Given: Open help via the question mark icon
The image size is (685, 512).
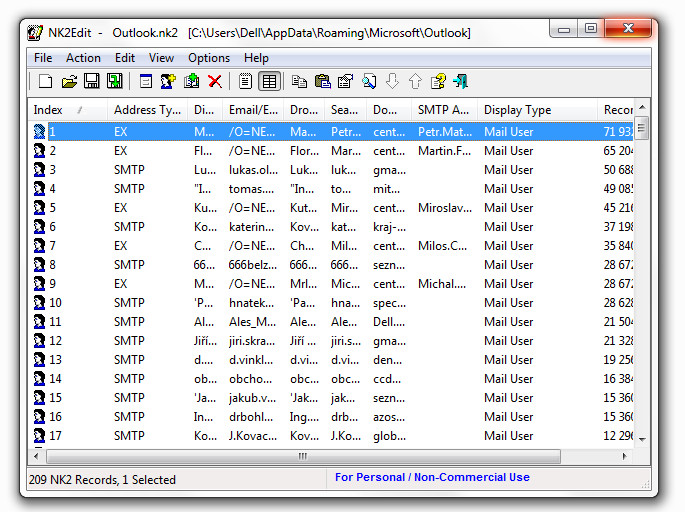Looking at the screenshot, I should 438,81.
